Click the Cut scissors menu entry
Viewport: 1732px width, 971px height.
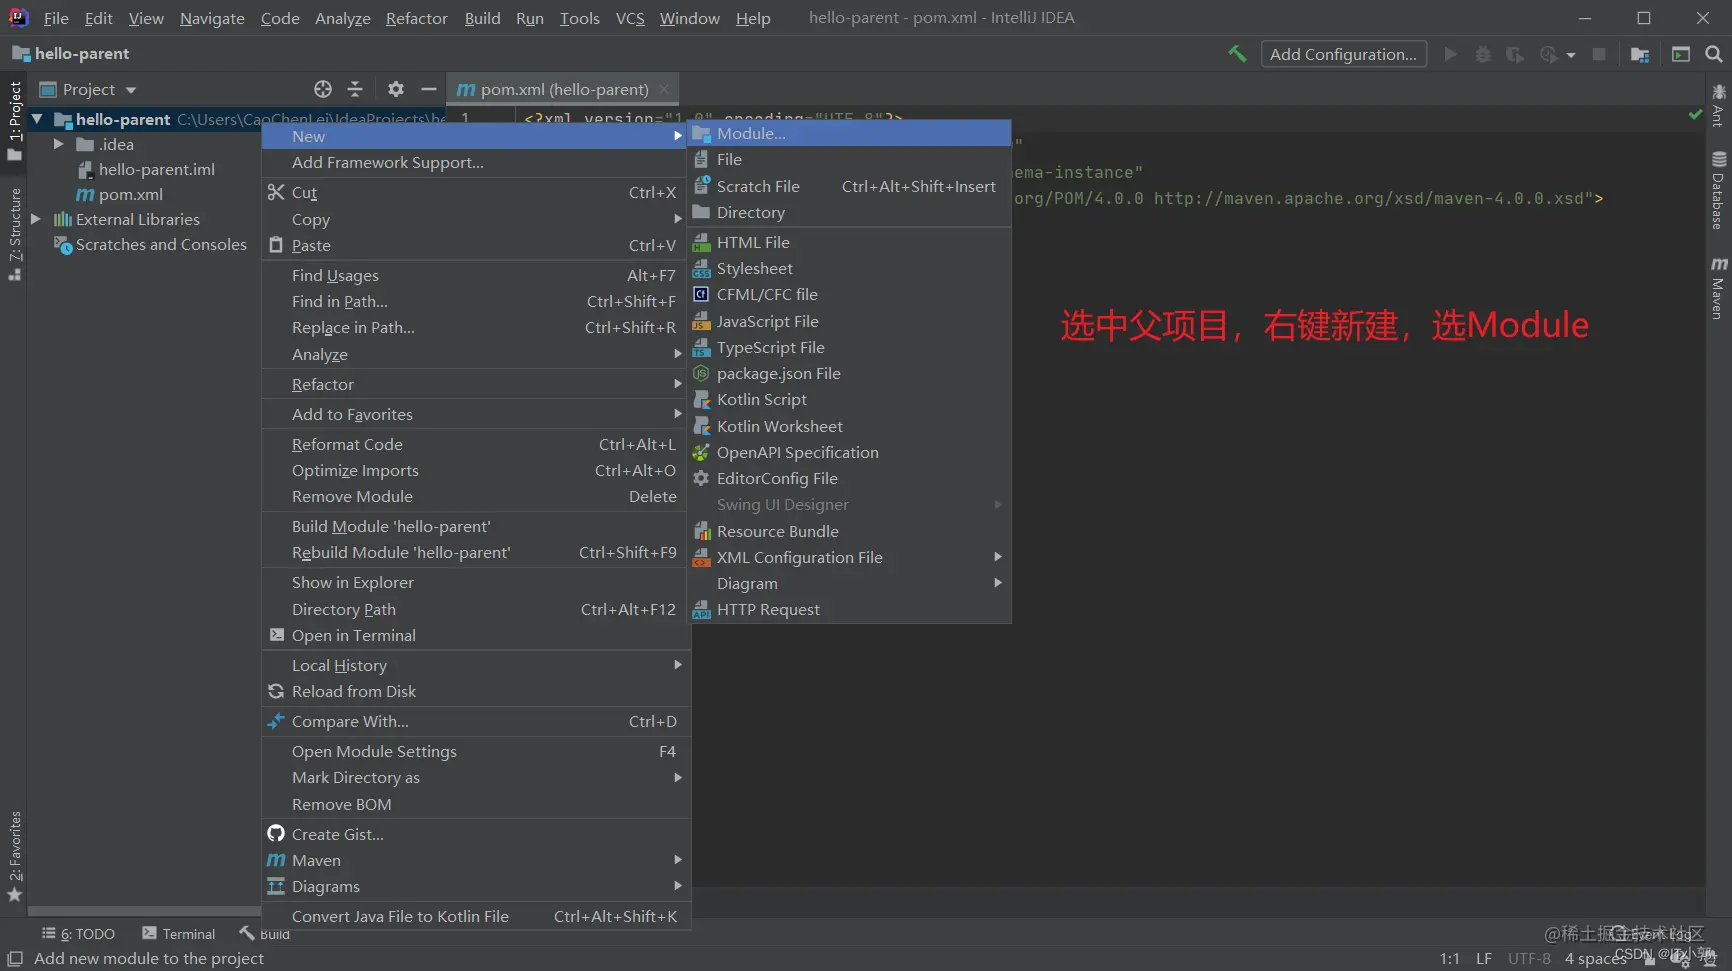(x=476, y=192)
